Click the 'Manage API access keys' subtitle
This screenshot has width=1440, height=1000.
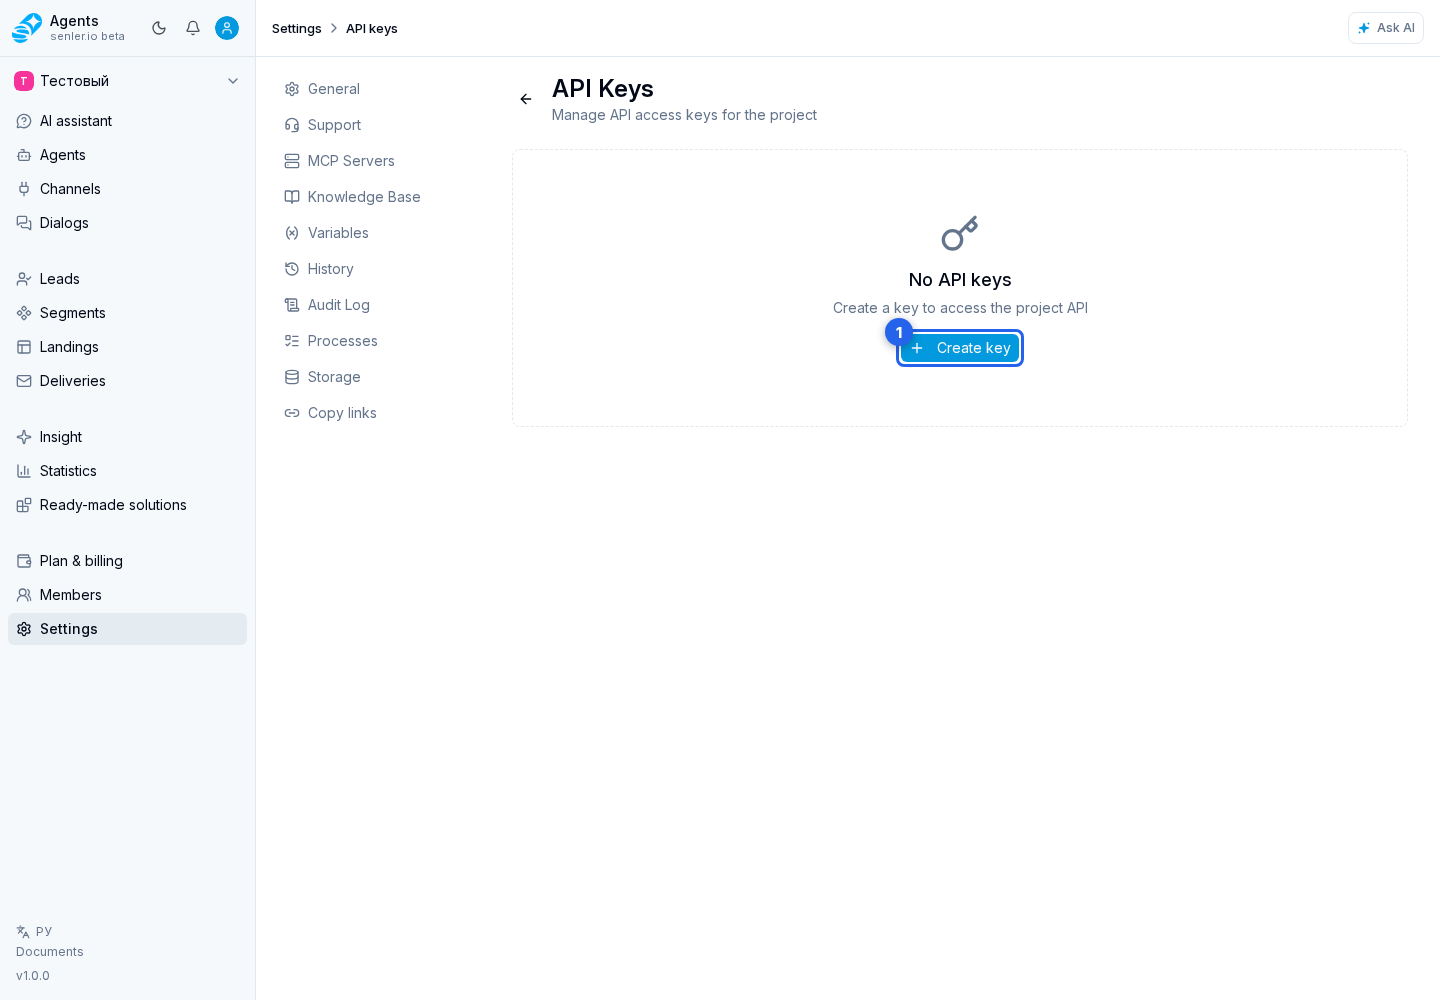click(684, 115)
